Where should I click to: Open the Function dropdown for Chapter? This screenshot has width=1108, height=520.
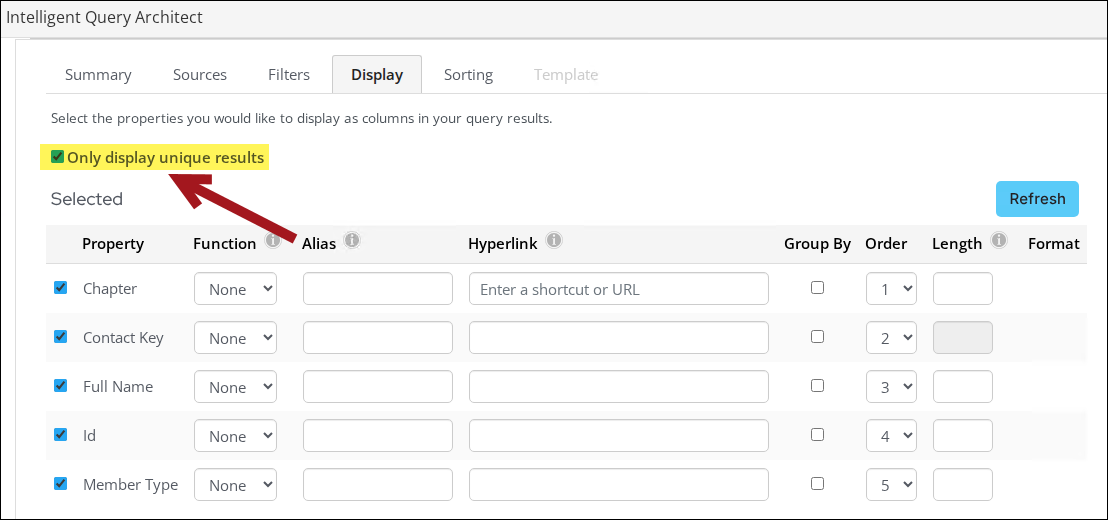[235, 289]
